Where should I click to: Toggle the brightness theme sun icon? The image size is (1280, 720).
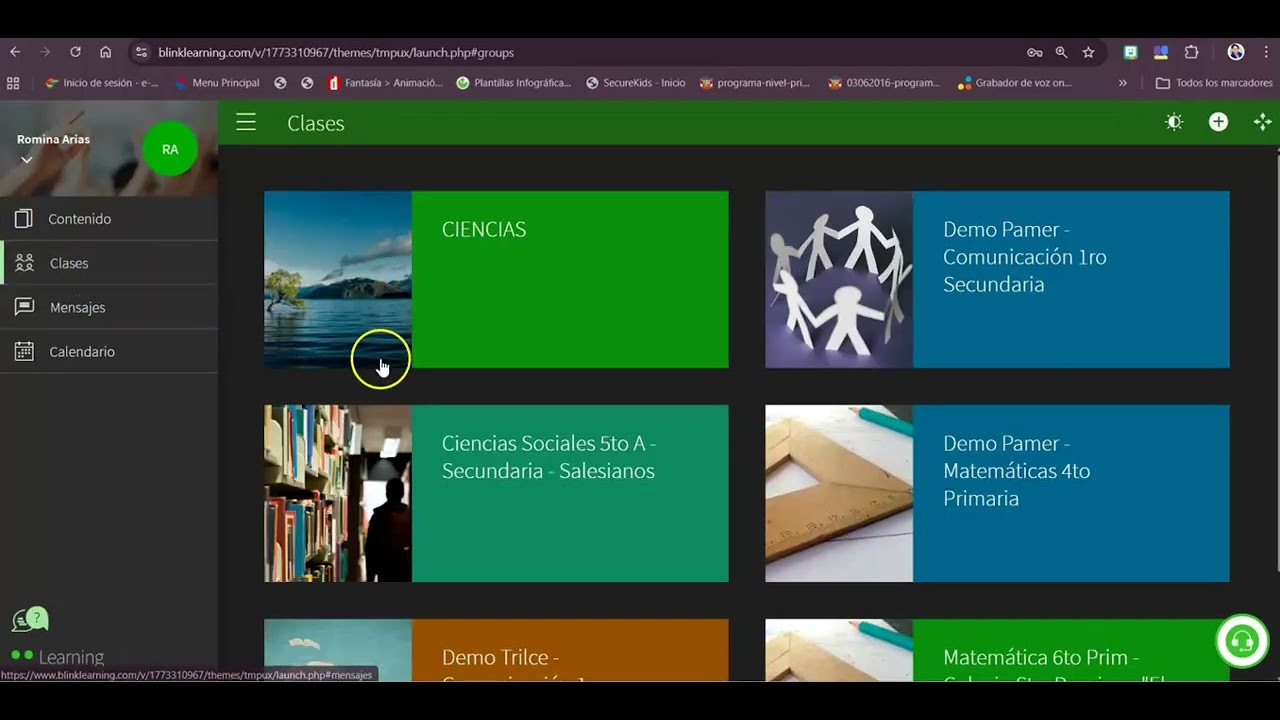click(x=1174, y=122)
